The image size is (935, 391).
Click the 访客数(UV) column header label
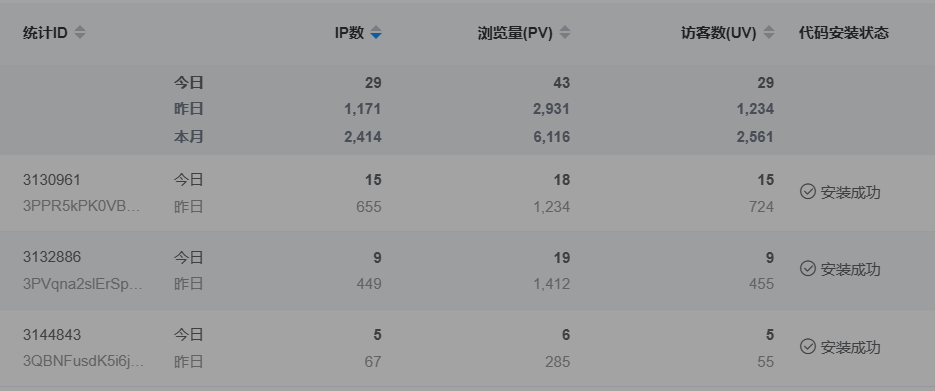719,33
